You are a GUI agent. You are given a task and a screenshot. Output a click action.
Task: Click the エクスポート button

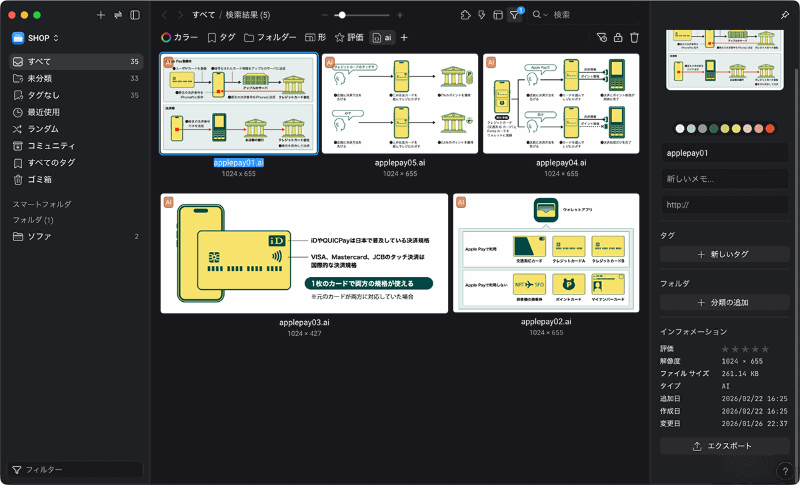click(724, 446)
